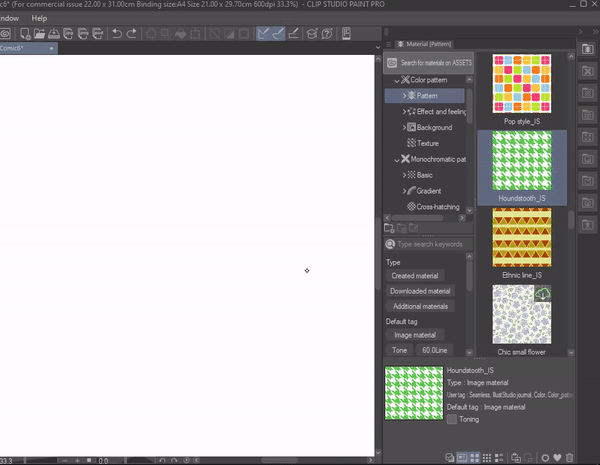Viewport: 600px width, 465px height.
Task: Click the Open file folder icon
Action: click(x=39, y=34)
